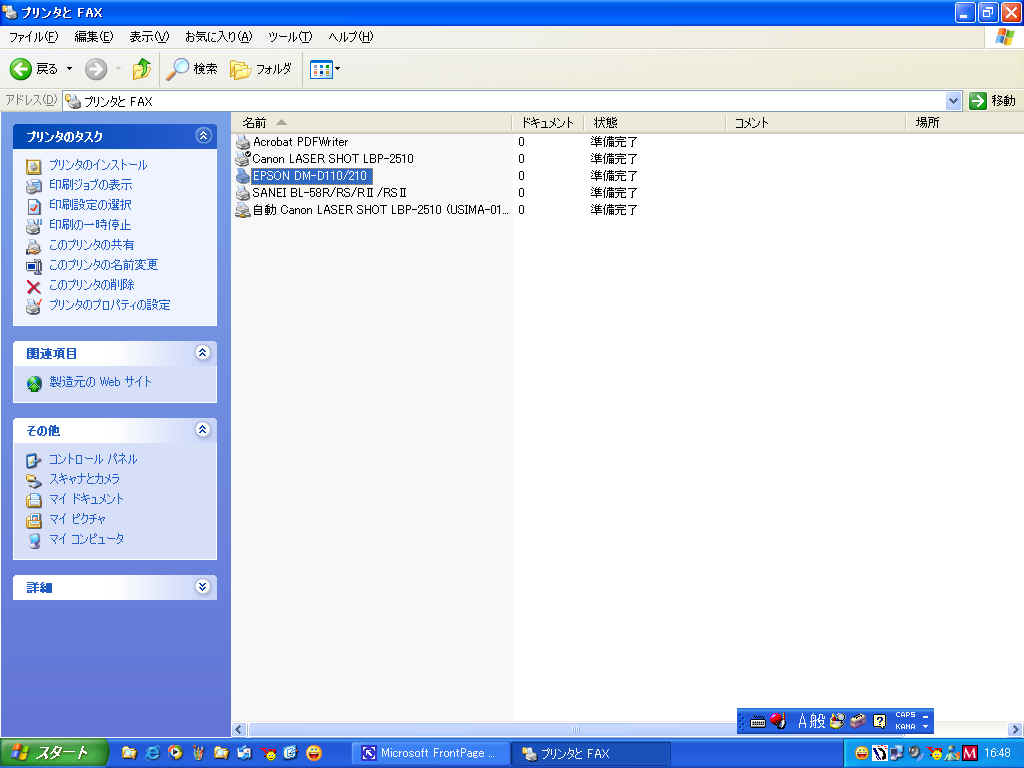Image resolution: width=1024 pixels, height=768 pixels.
Task: Click the yellow smiley quick launch icon
Action: tap(314, 753)
